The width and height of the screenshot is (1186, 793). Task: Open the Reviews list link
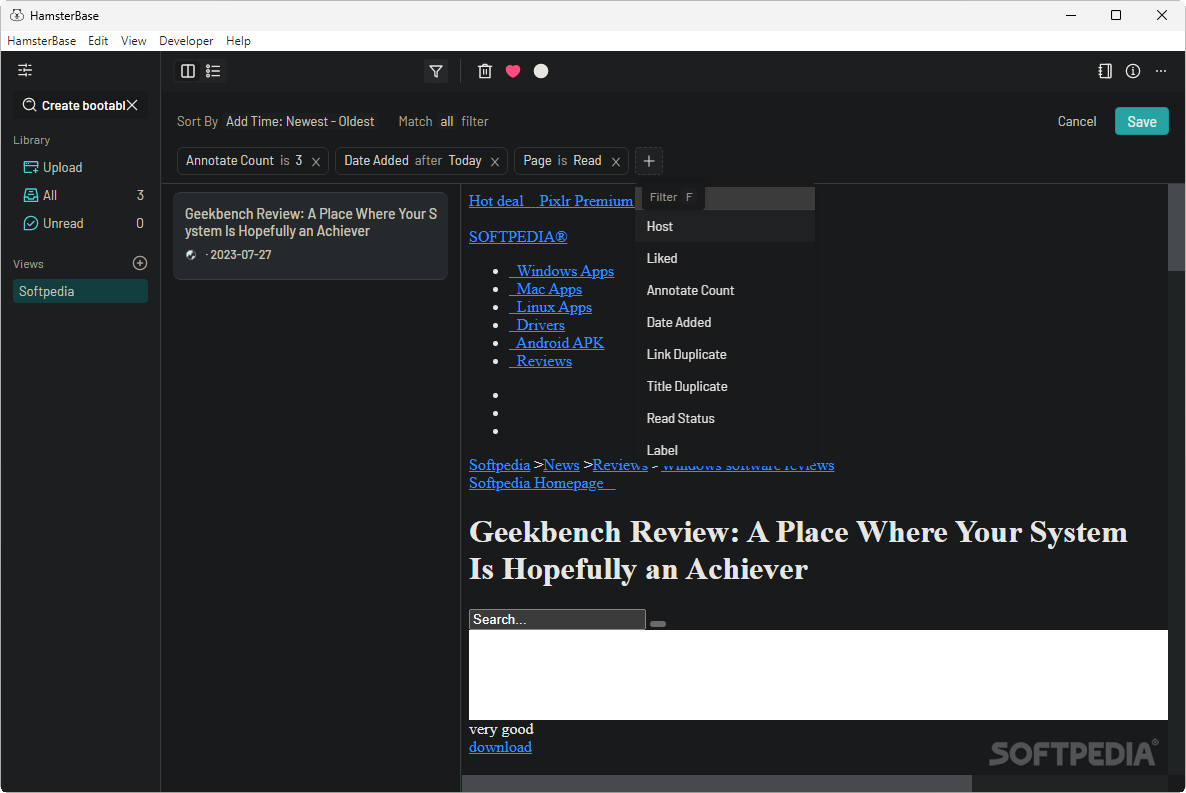click(541, 361)
